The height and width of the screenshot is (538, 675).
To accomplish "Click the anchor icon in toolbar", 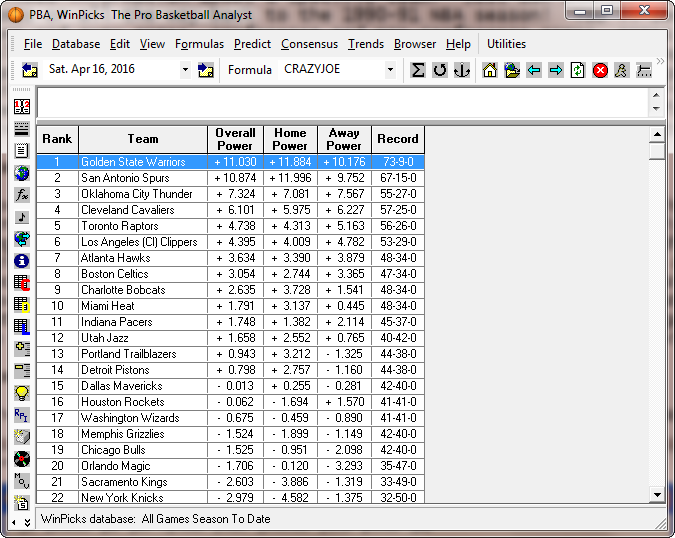I will point(461,70).
